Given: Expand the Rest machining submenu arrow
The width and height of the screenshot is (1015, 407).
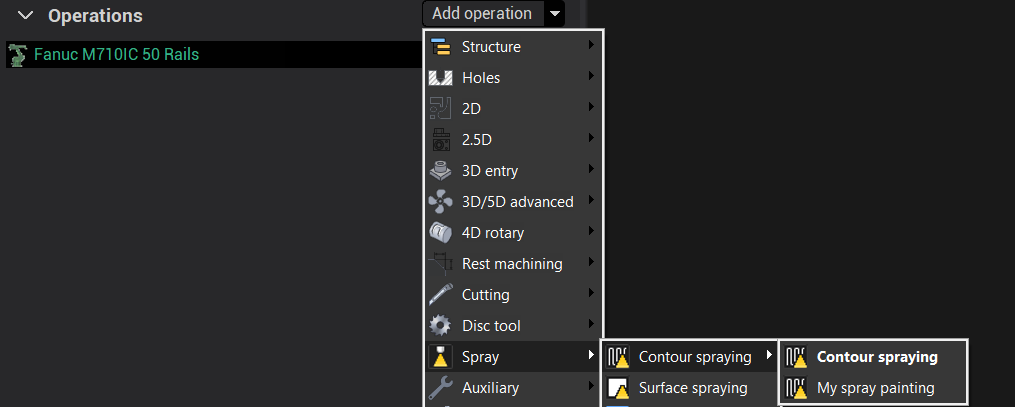Looking at the screenshot, I should (592, 264).
